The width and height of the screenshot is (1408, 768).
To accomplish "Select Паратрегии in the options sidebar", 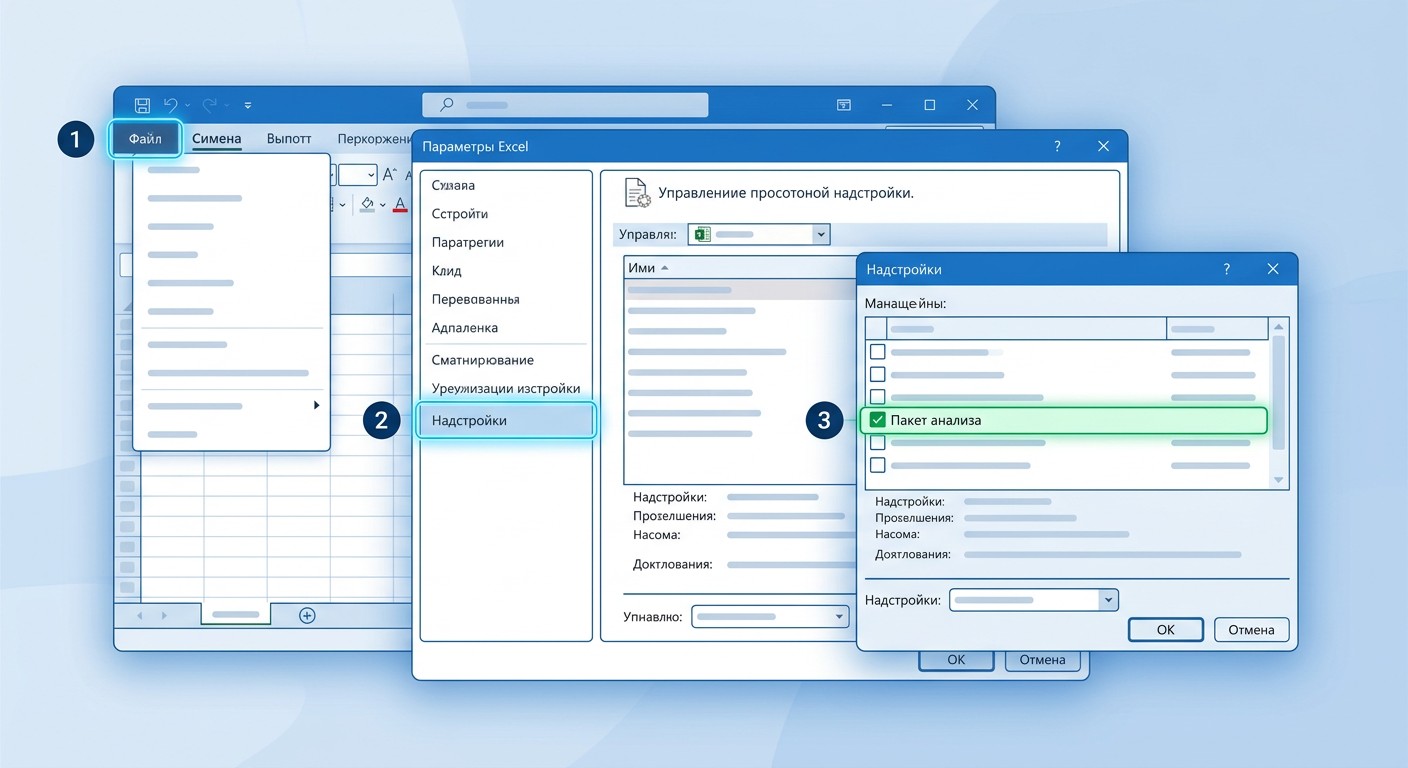I will point(468,242).
